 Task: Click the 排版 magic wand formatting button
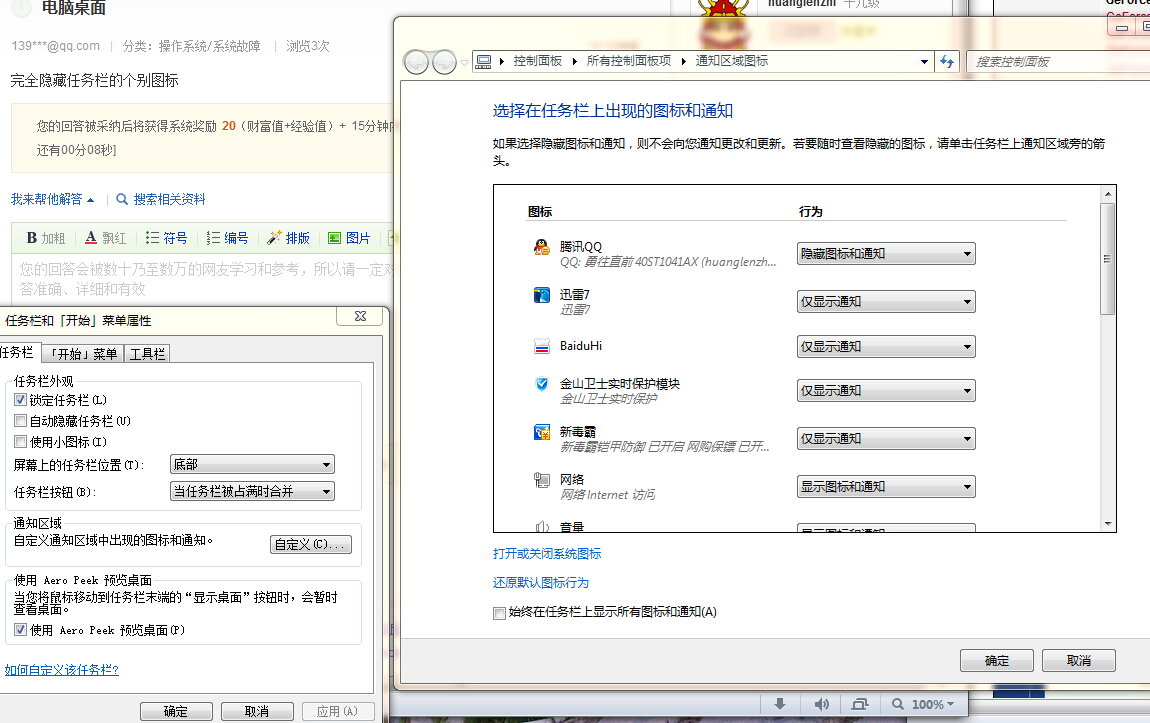pyautogui.click(x=288, y=238)
